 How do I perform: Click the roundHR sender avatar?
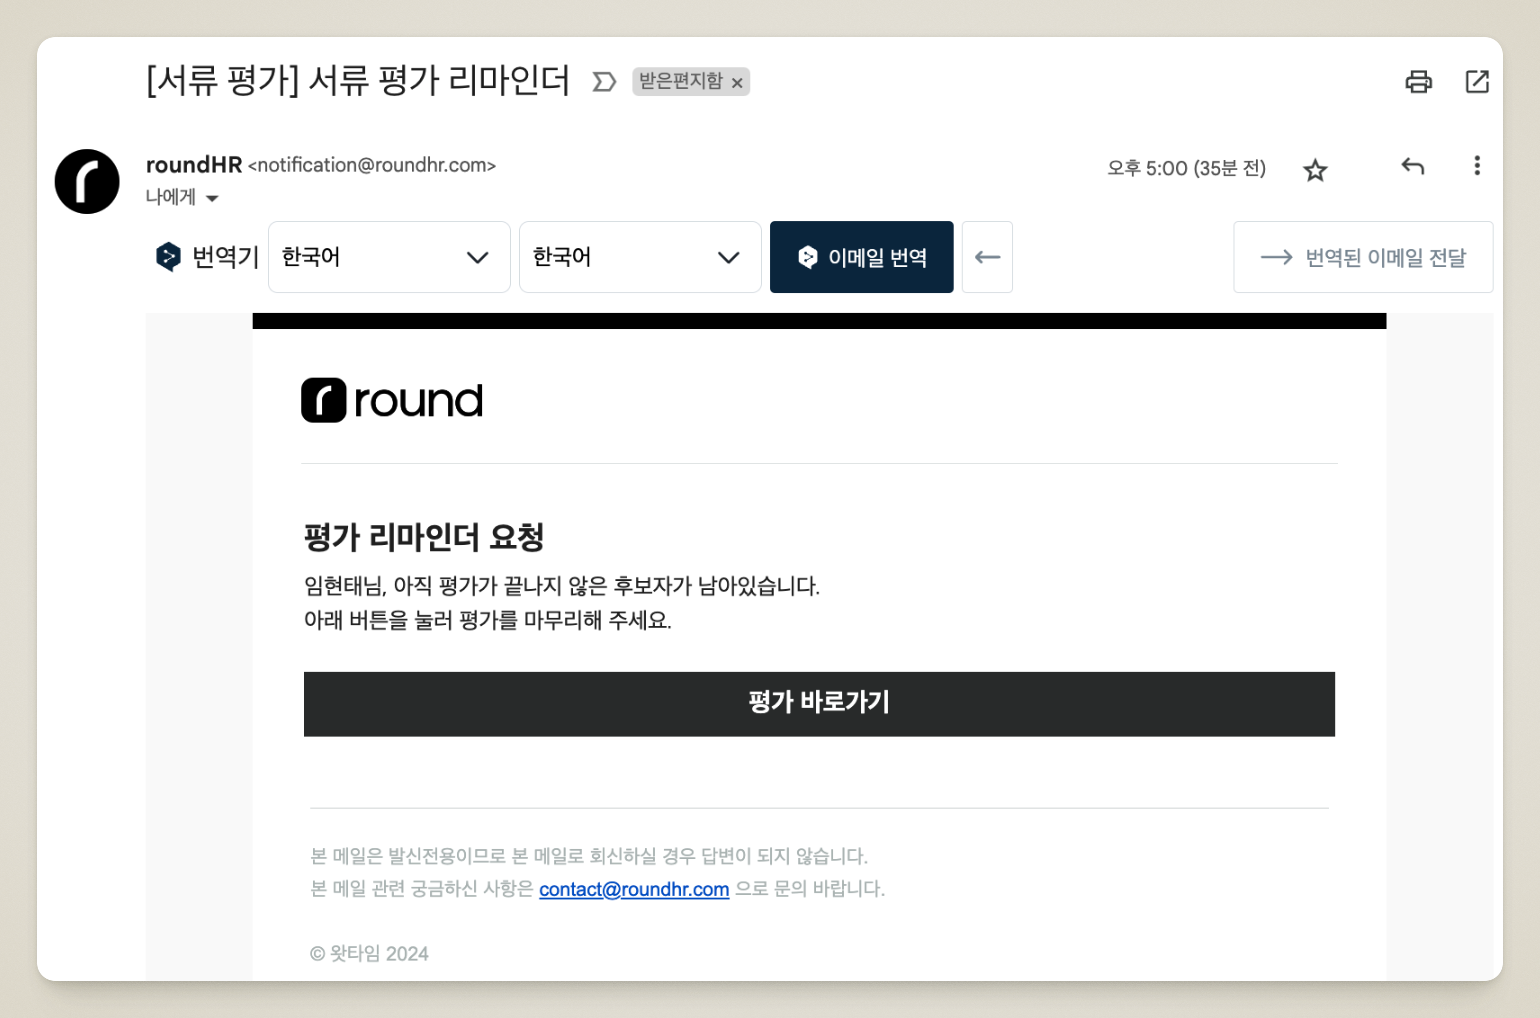click(87, 182)
